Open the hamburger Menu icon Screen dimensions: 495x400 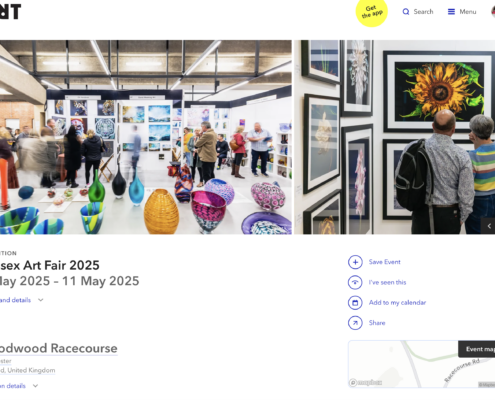pyautogui.click(x=451, y=12)
